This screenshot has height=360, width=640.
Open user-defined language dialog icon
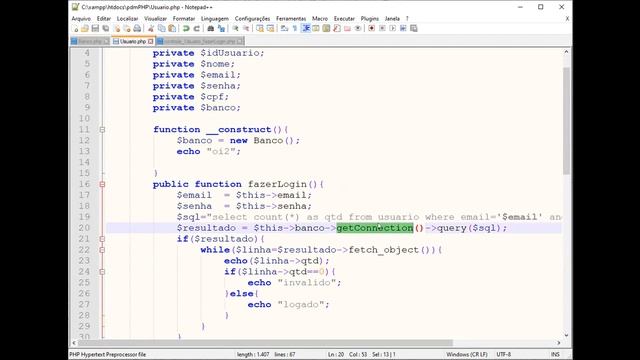click(x=316, y=28)
